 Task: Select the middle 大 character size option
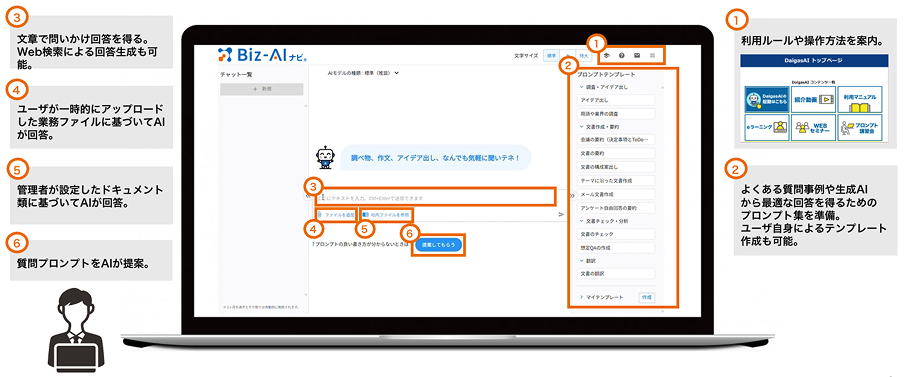coord(567,56)
